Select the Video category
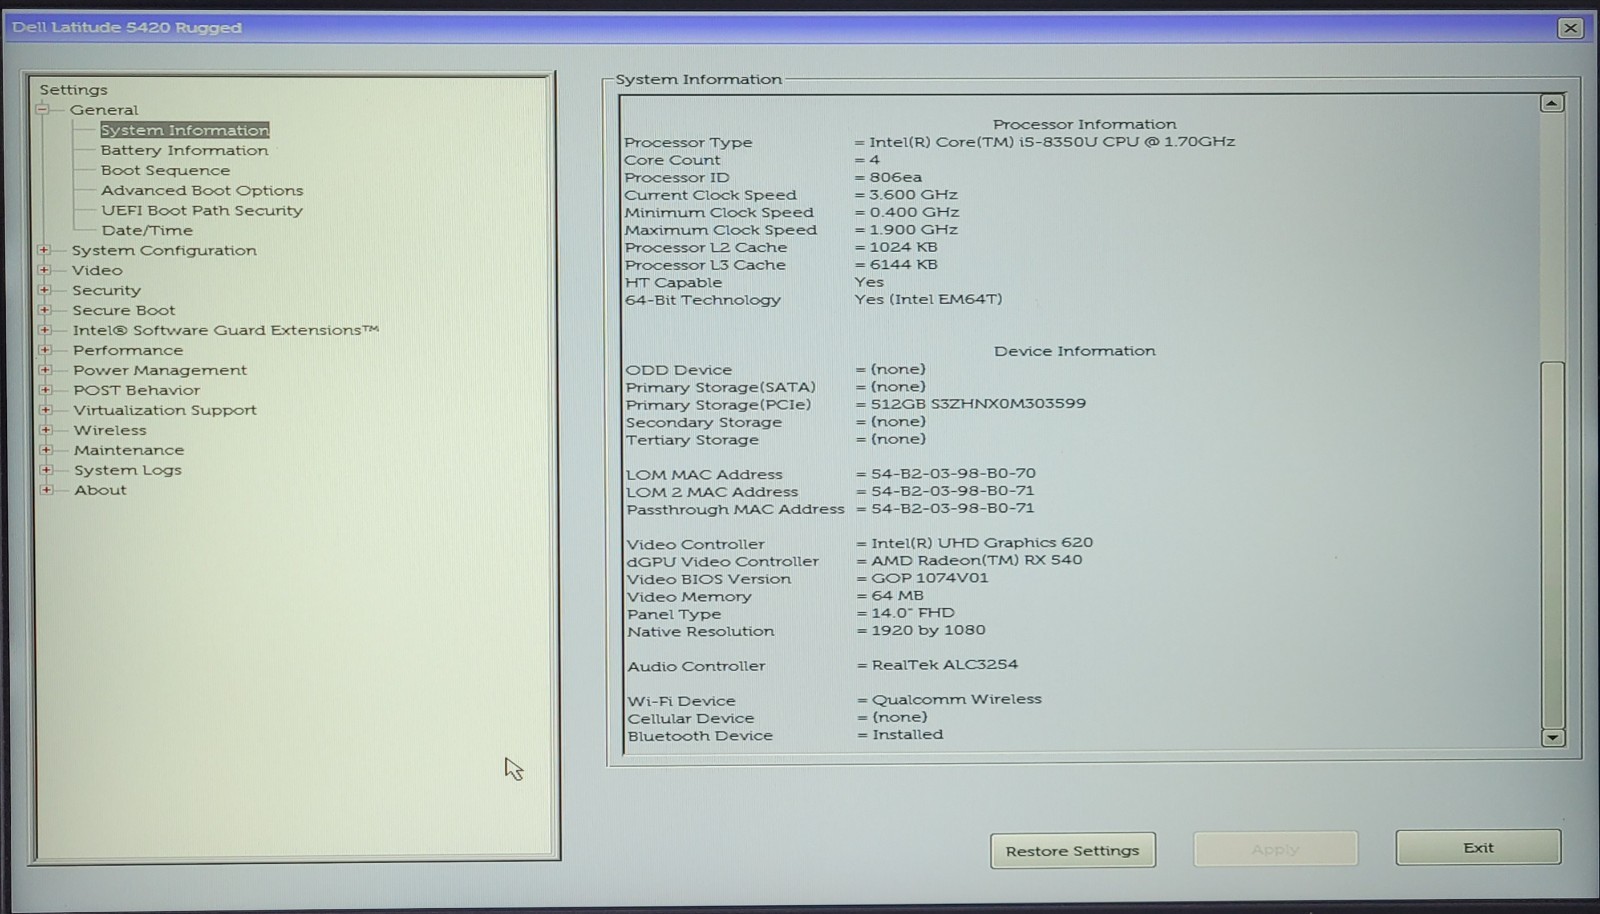1600x914 pixels. [x=97, y=270]
